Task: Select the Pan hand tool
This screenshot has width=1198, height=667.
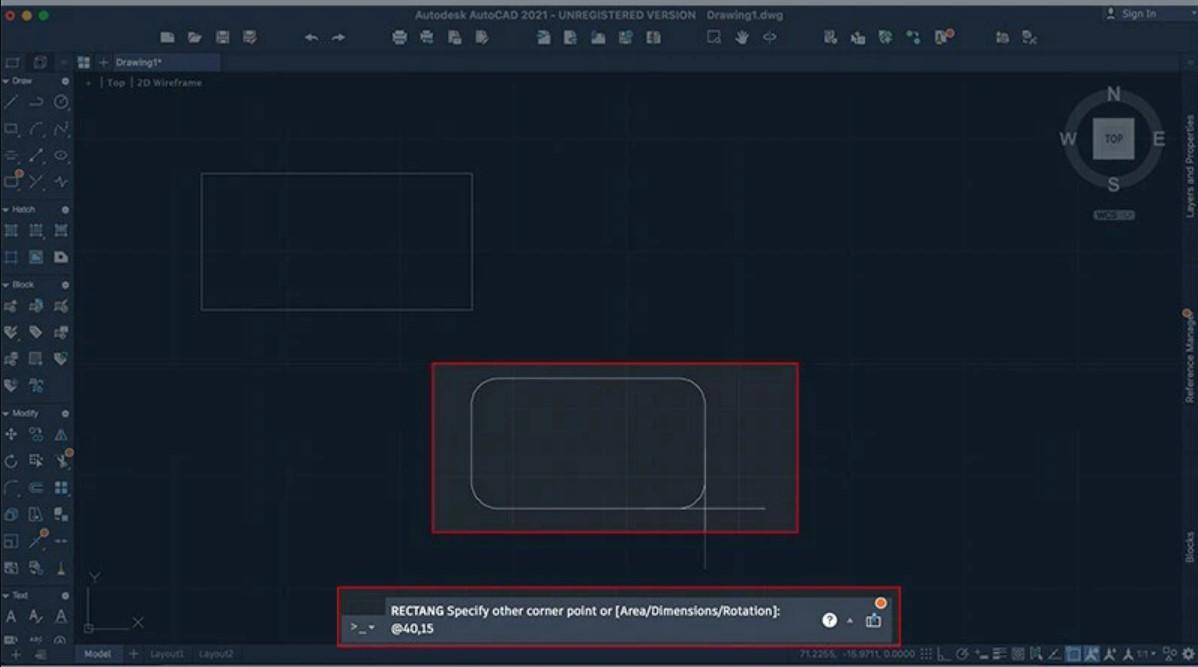Action: point(742,37)
